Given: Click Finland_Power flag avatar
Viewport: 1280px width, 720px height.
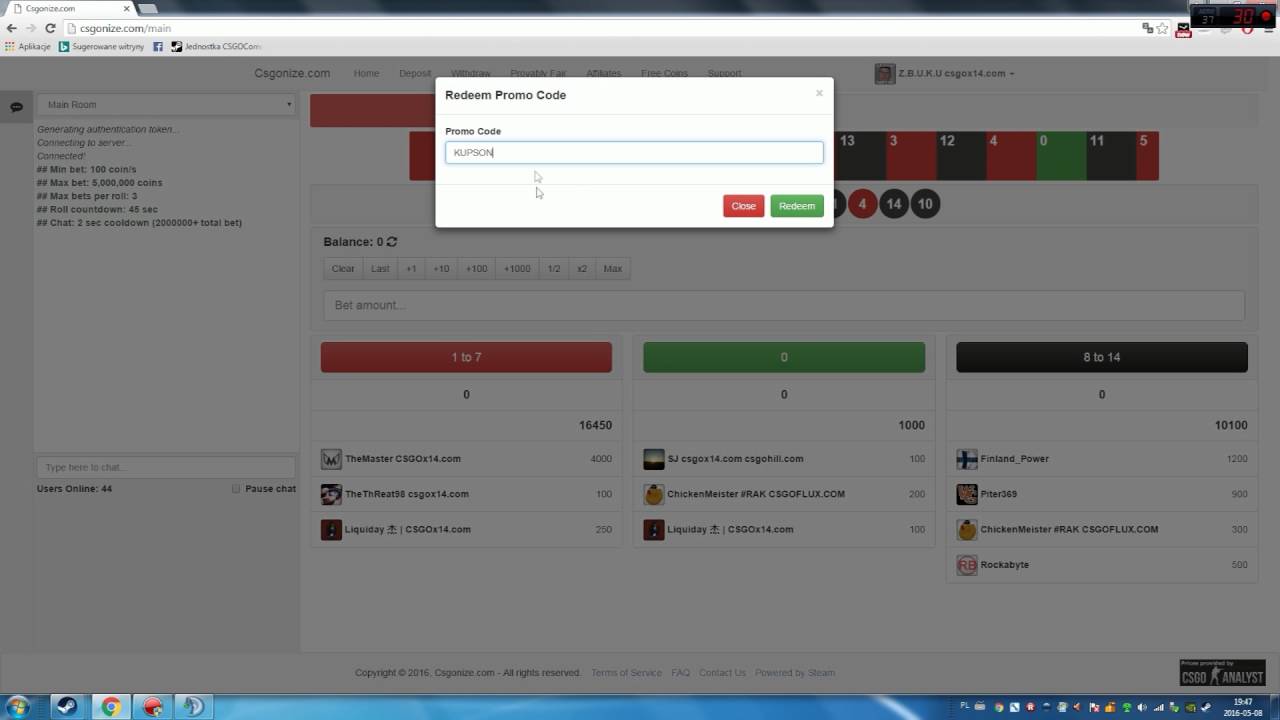Looking at the screenshot, I should [967, 459].
